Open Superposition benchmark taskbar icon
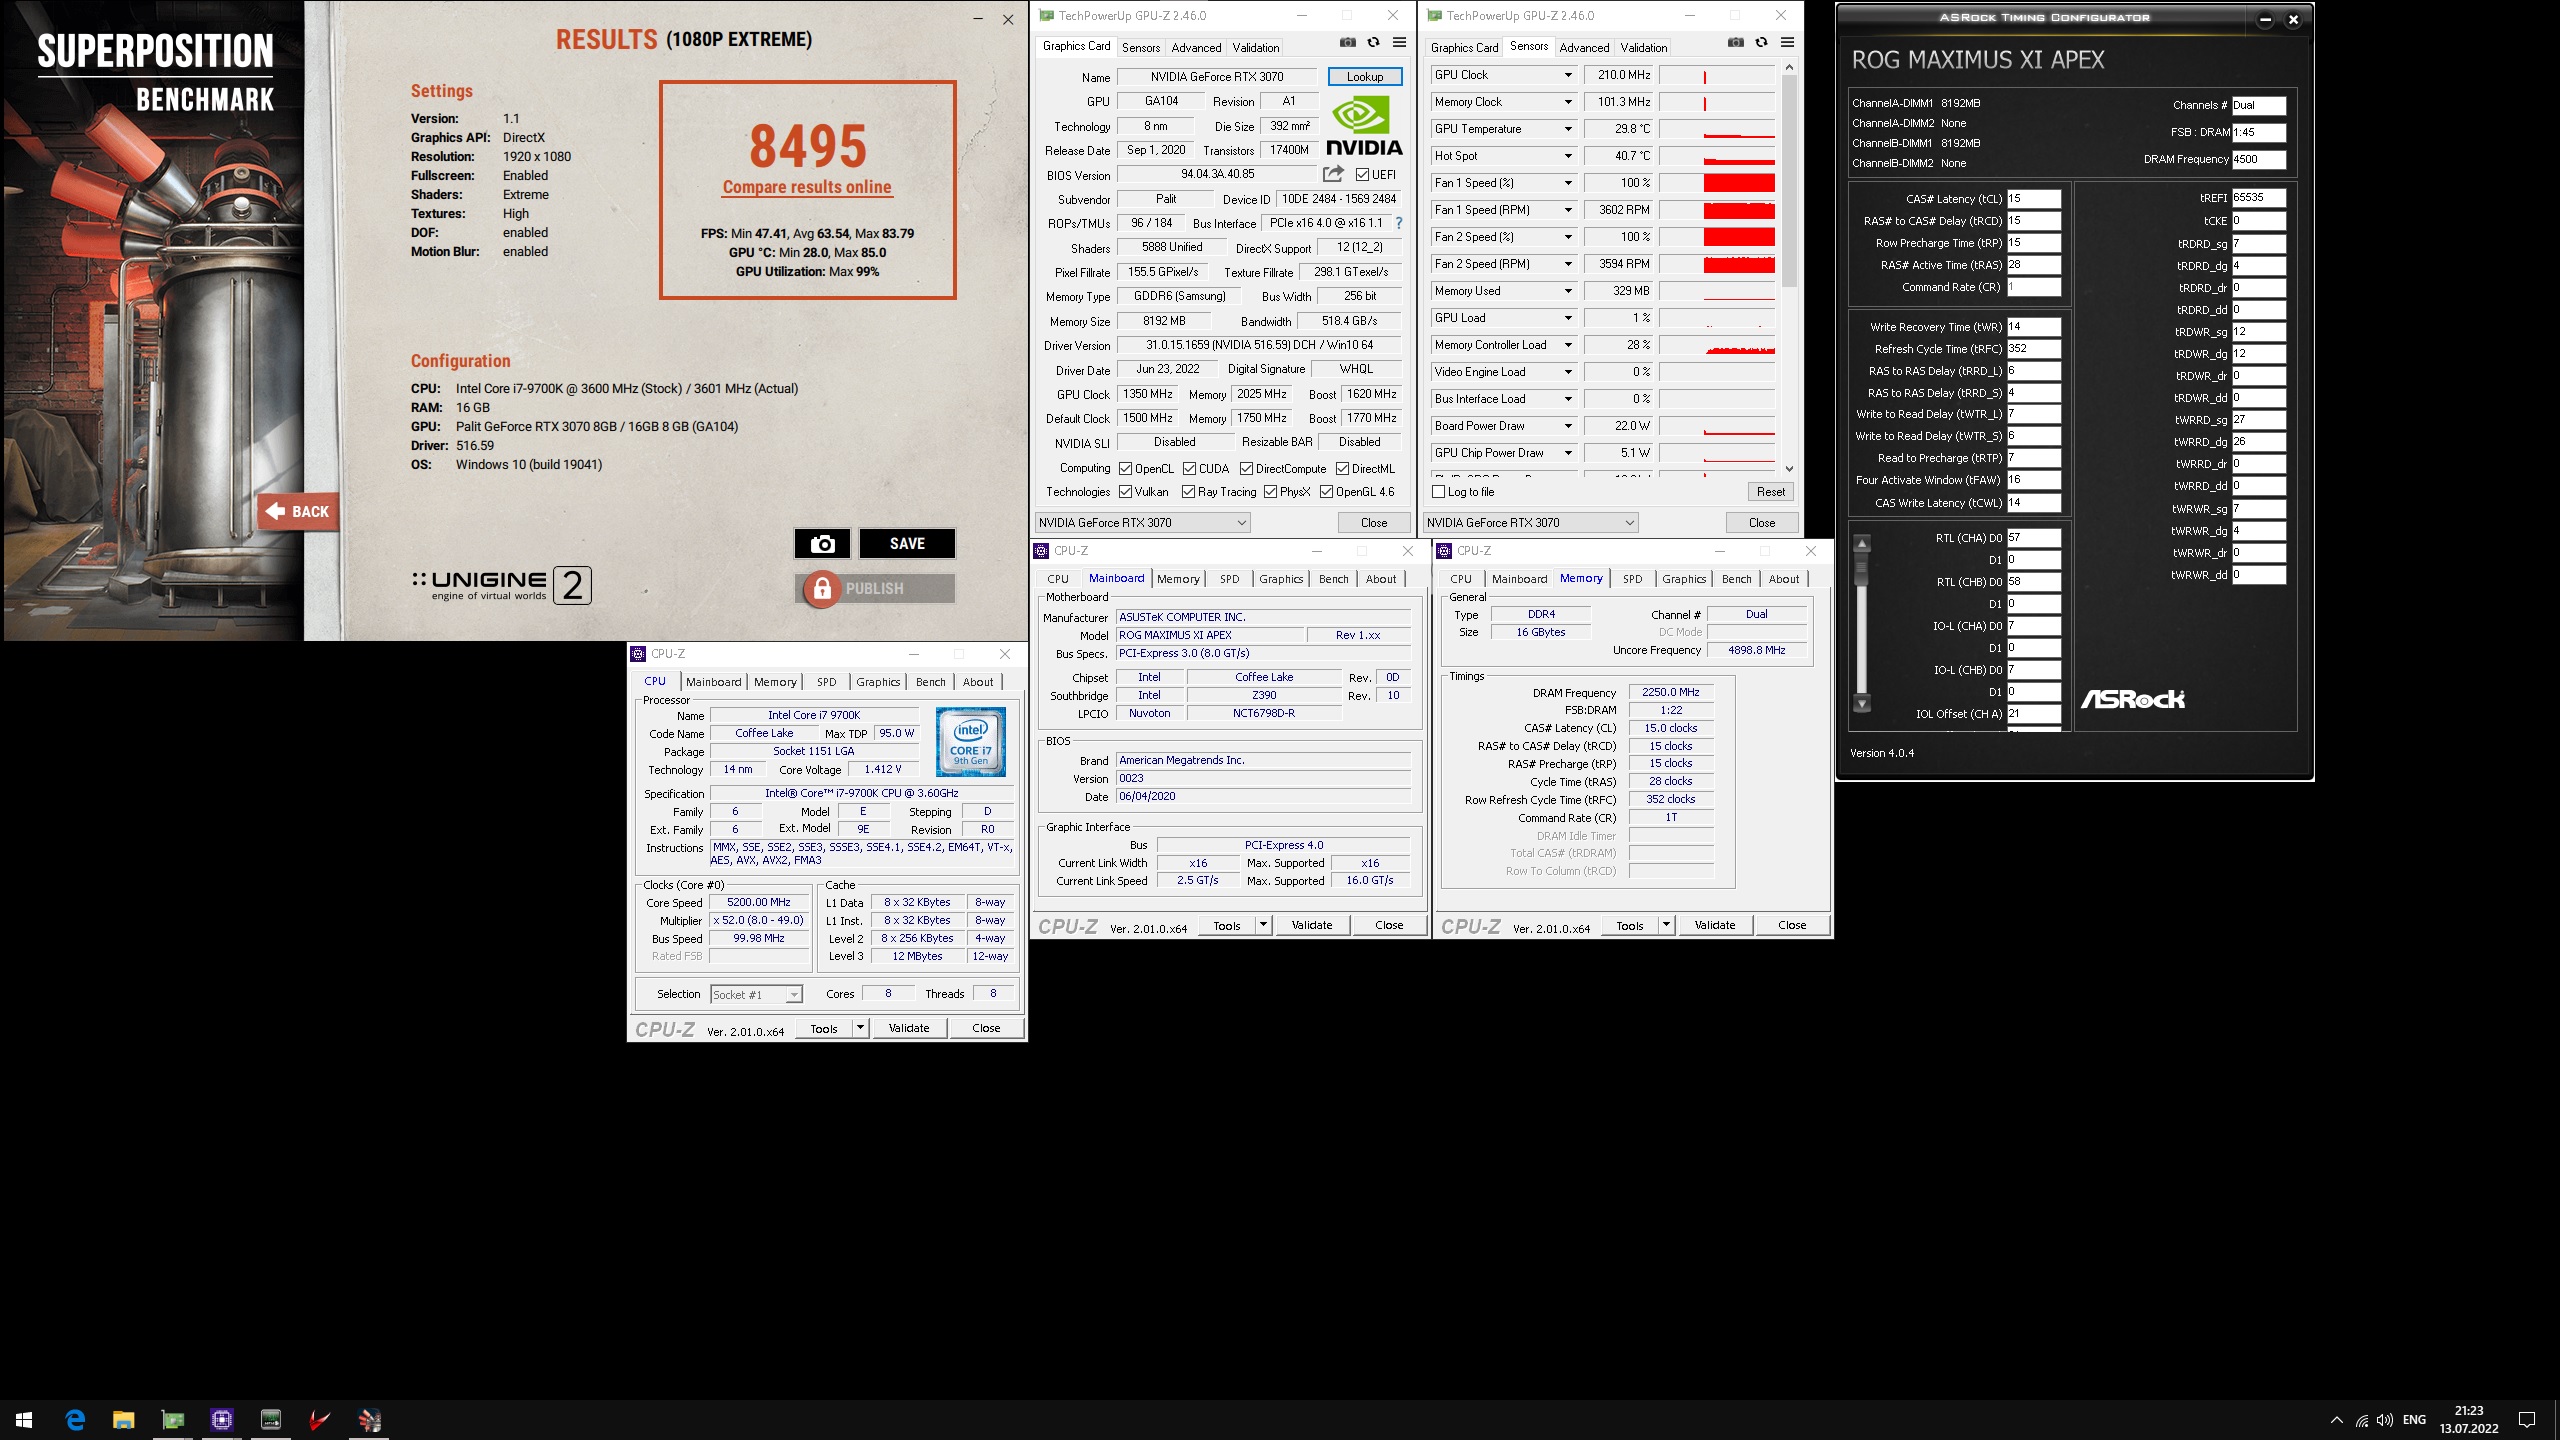Viewport: 2560px width, 1440px height. point(369,1419)
